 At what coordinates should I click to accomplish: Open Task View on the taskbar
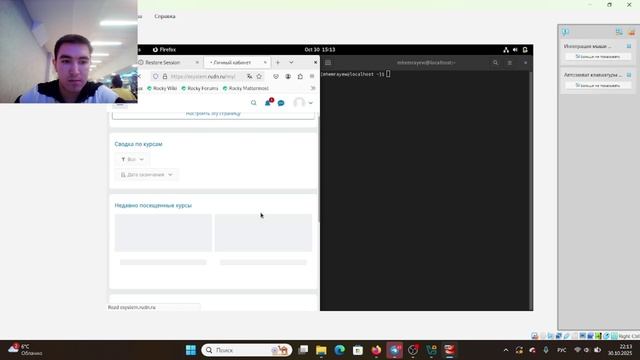coord(303,350)
